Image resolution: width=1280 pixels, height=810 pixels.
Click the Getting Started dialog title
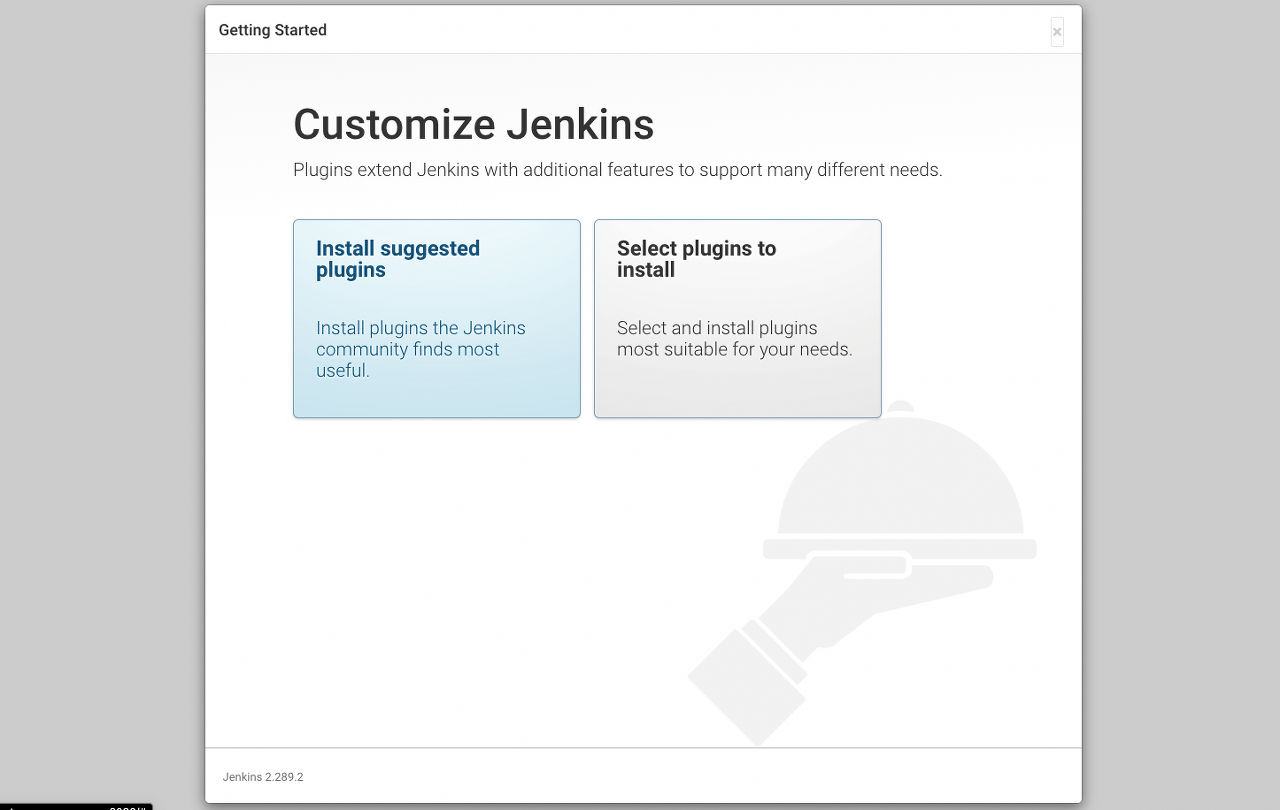tap(273, 30)
